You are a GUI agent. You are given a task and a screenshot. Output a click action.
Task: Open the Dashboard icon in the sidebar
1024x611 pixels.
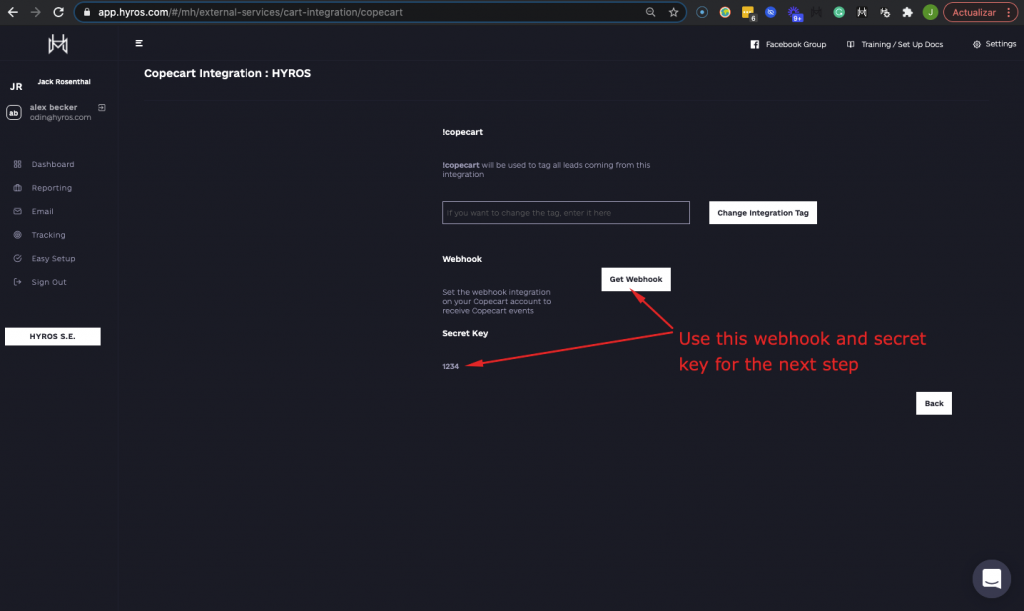(x=18, y=164)
